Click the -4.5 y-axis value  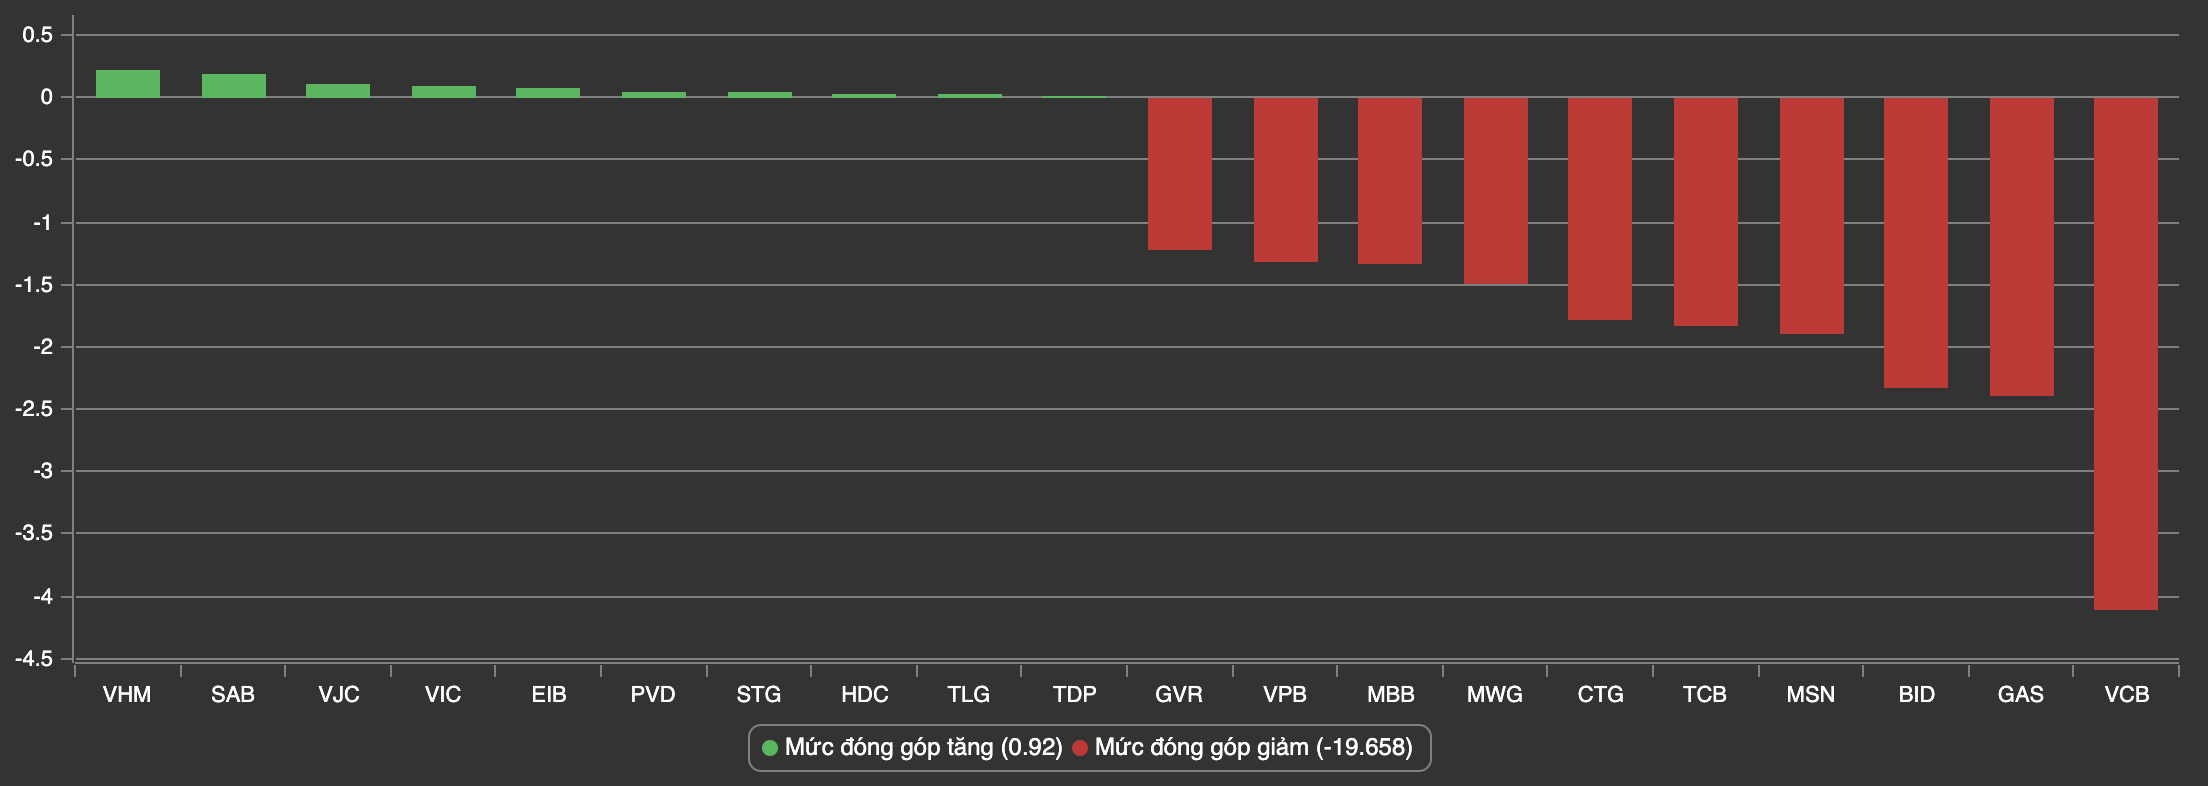[33, 660]
